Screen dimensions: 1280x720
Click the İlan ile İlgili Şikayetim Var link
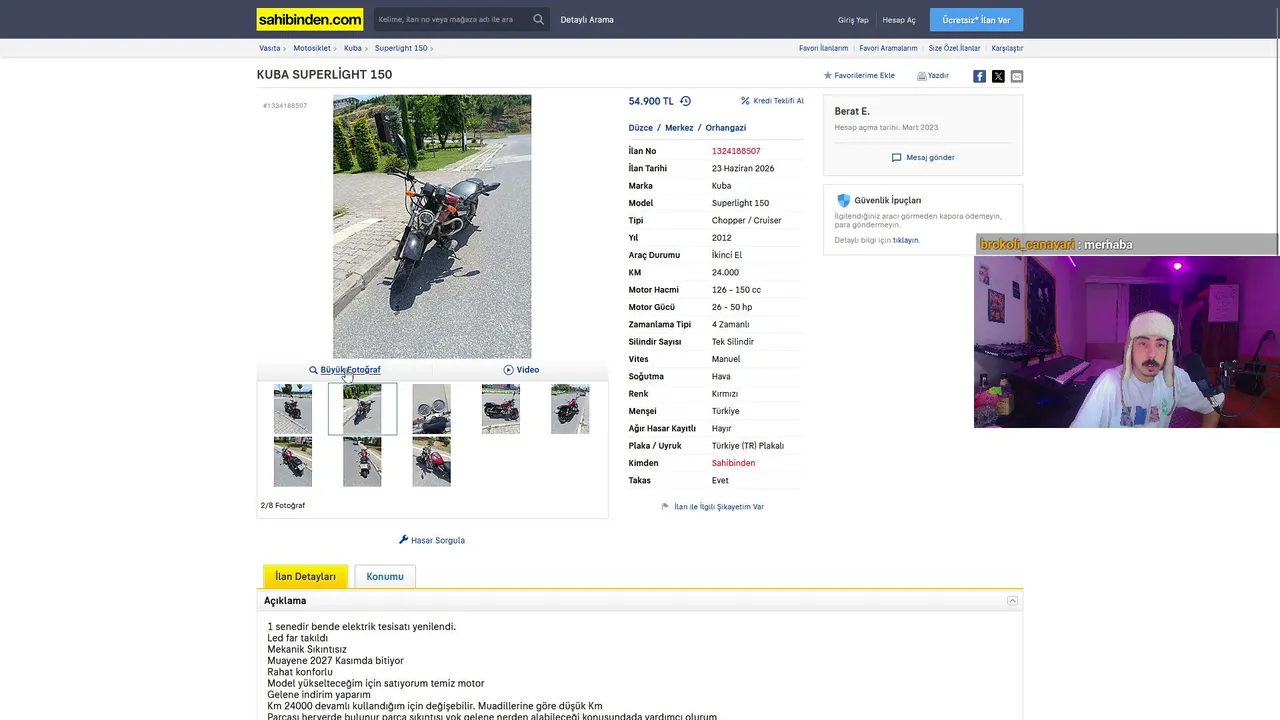coord(712,507)
